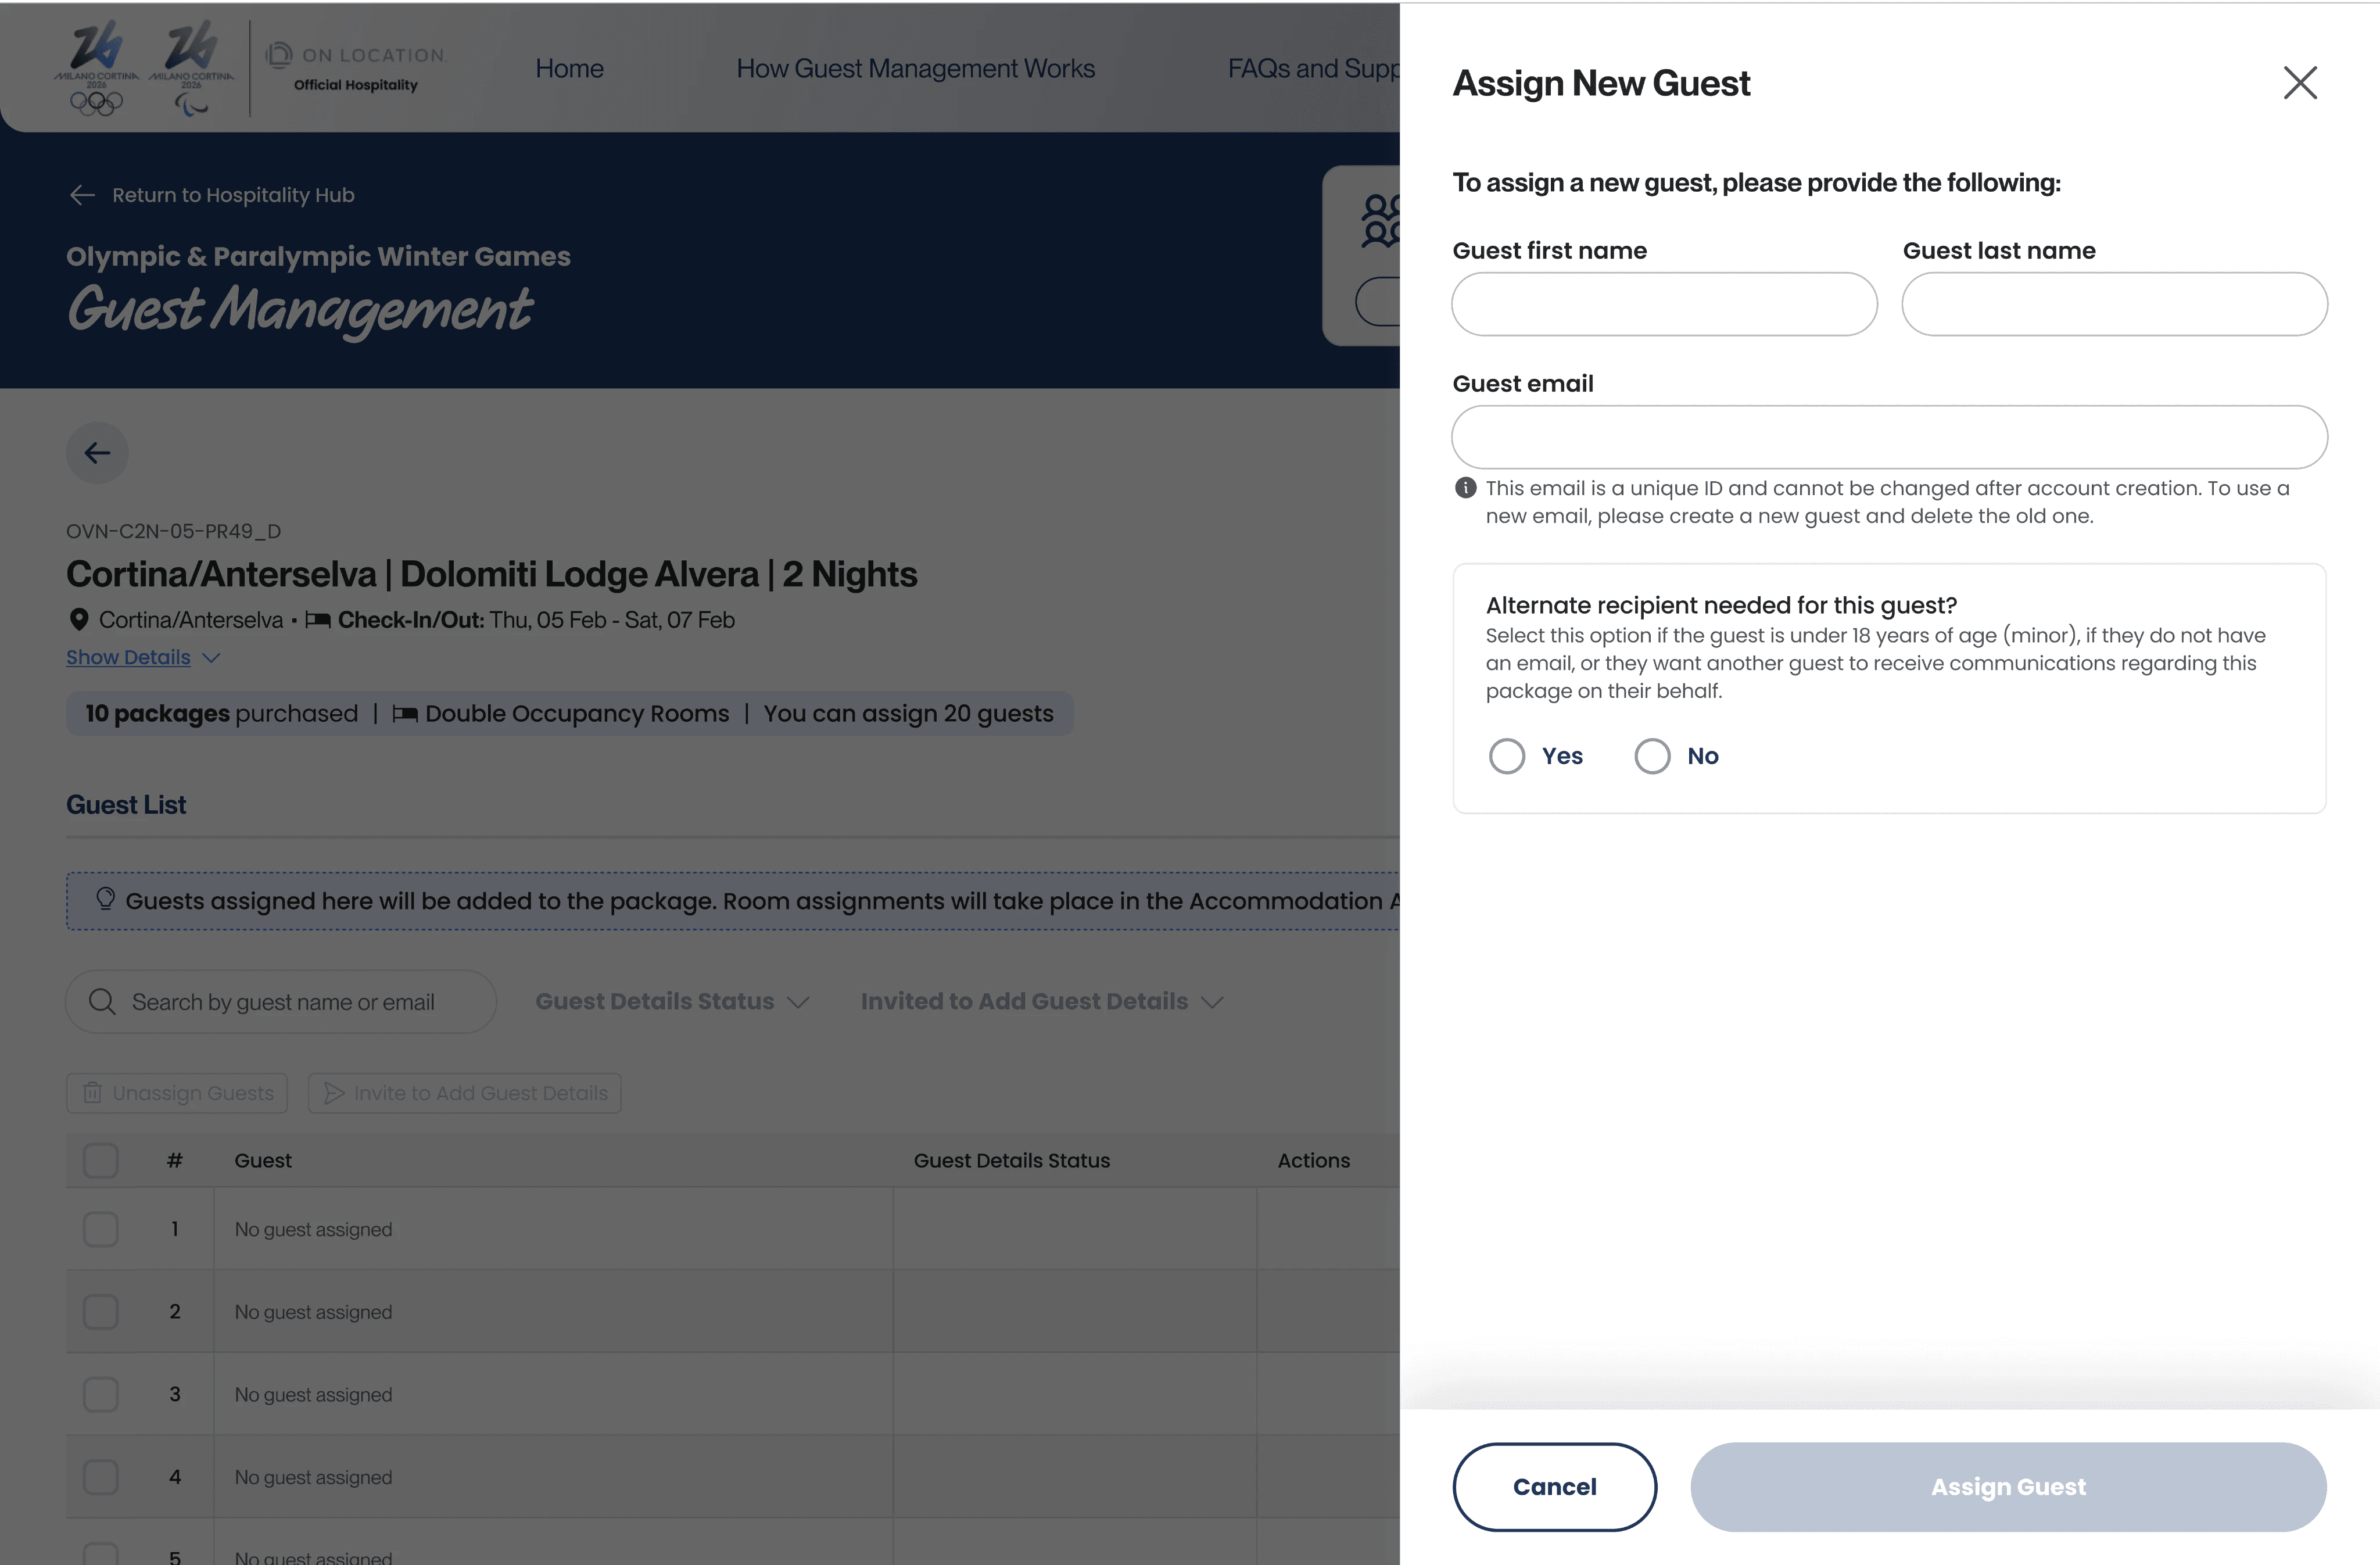Open FAQs and Support menu
2380x1565 pixels.
click(x=1313, y=68)
